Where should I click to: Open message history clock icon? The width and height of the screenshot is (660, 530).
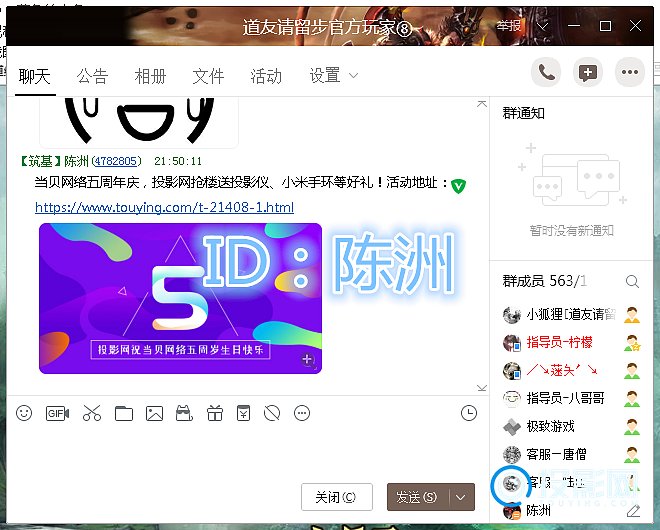[x=469, y=413]
